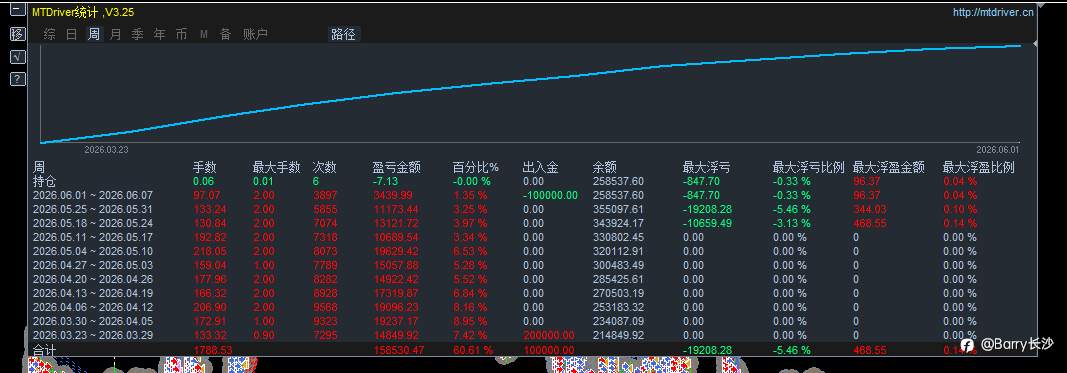
Task: Click the minus collapse icon beside the title
Action: (18, 11)
